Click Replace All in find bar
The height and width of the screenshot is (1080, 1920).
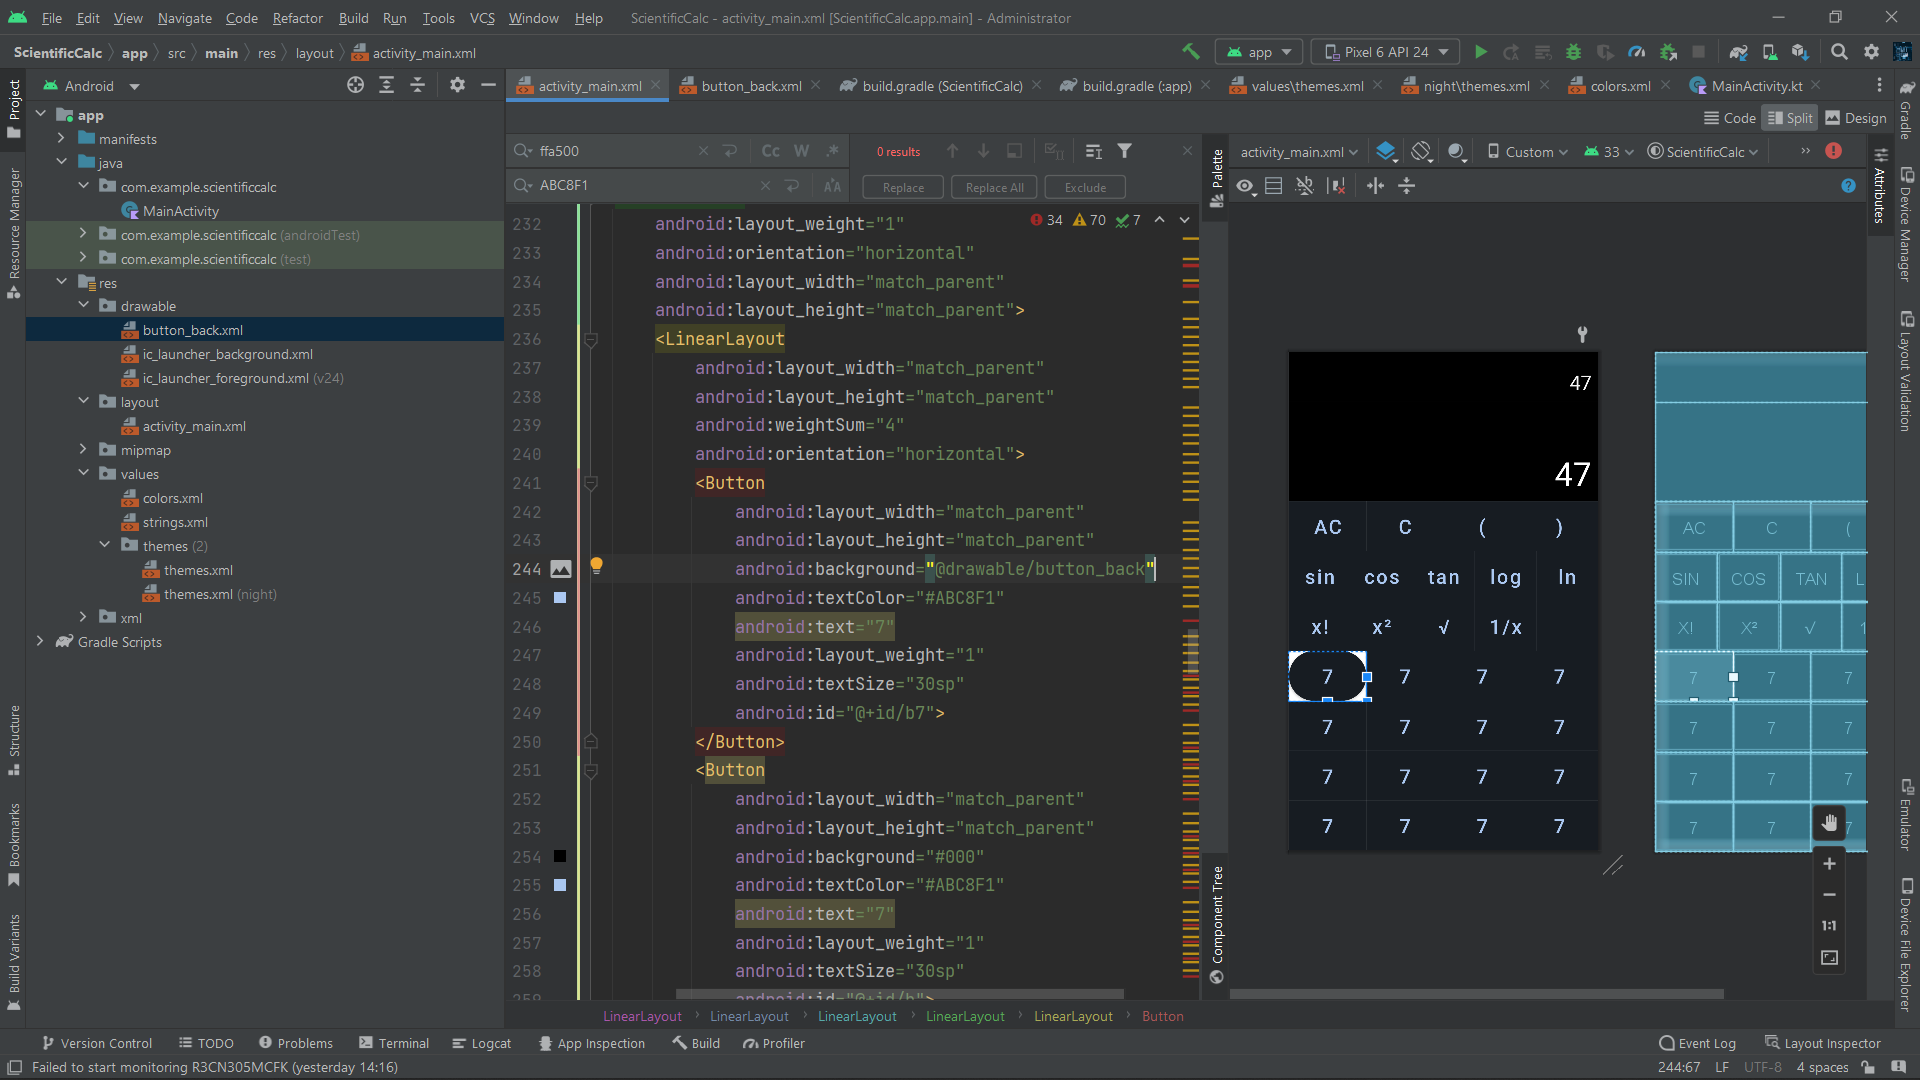click(996, 186)
